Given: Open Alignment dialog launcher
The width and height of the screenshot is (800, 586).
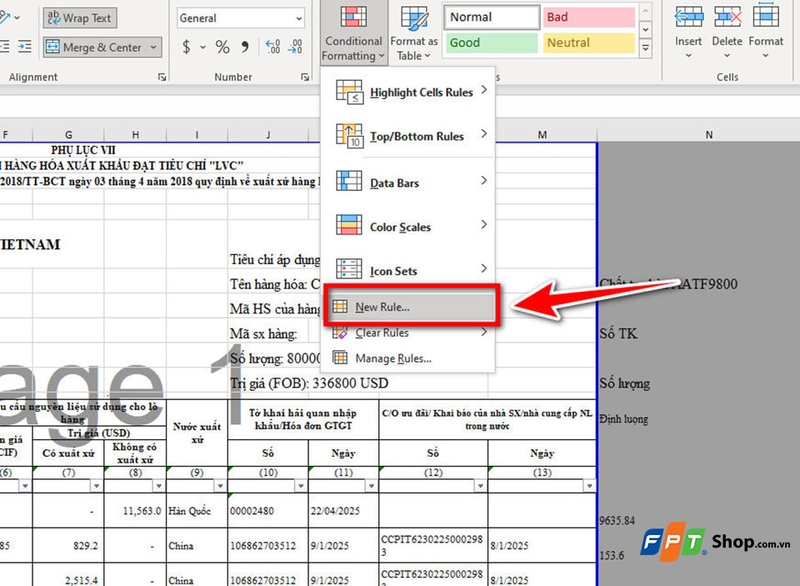Looking at the screenshot, I should [x=162, y=77].
